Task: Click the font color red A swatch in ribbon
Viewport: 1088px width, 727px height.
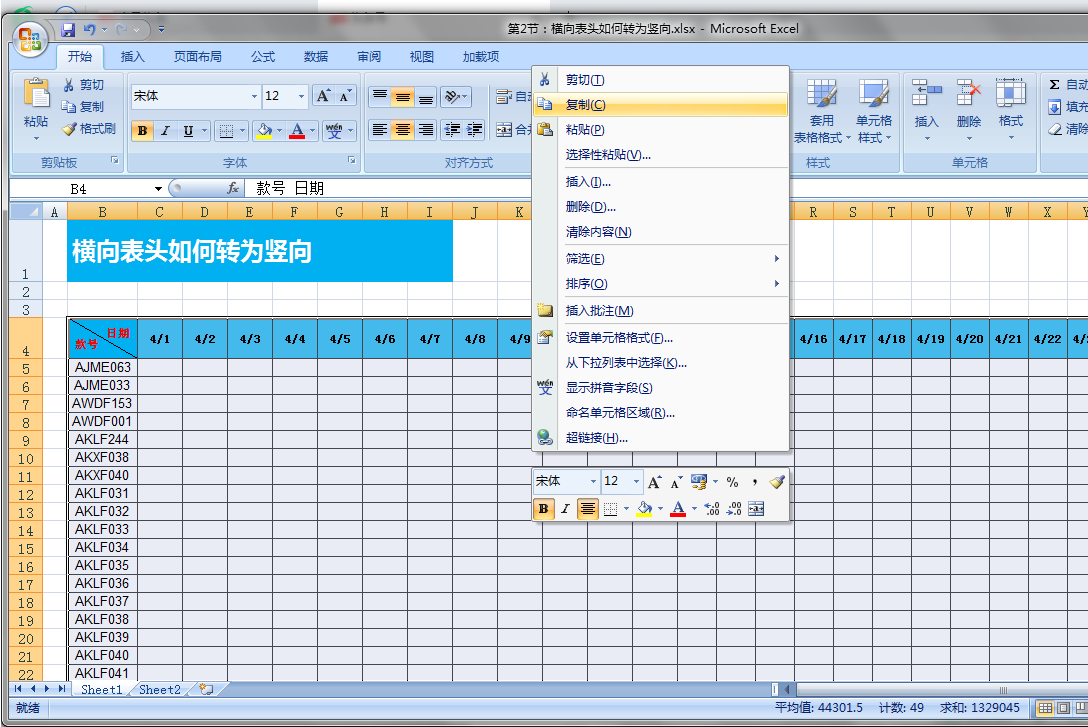Action: click(296, 131)
